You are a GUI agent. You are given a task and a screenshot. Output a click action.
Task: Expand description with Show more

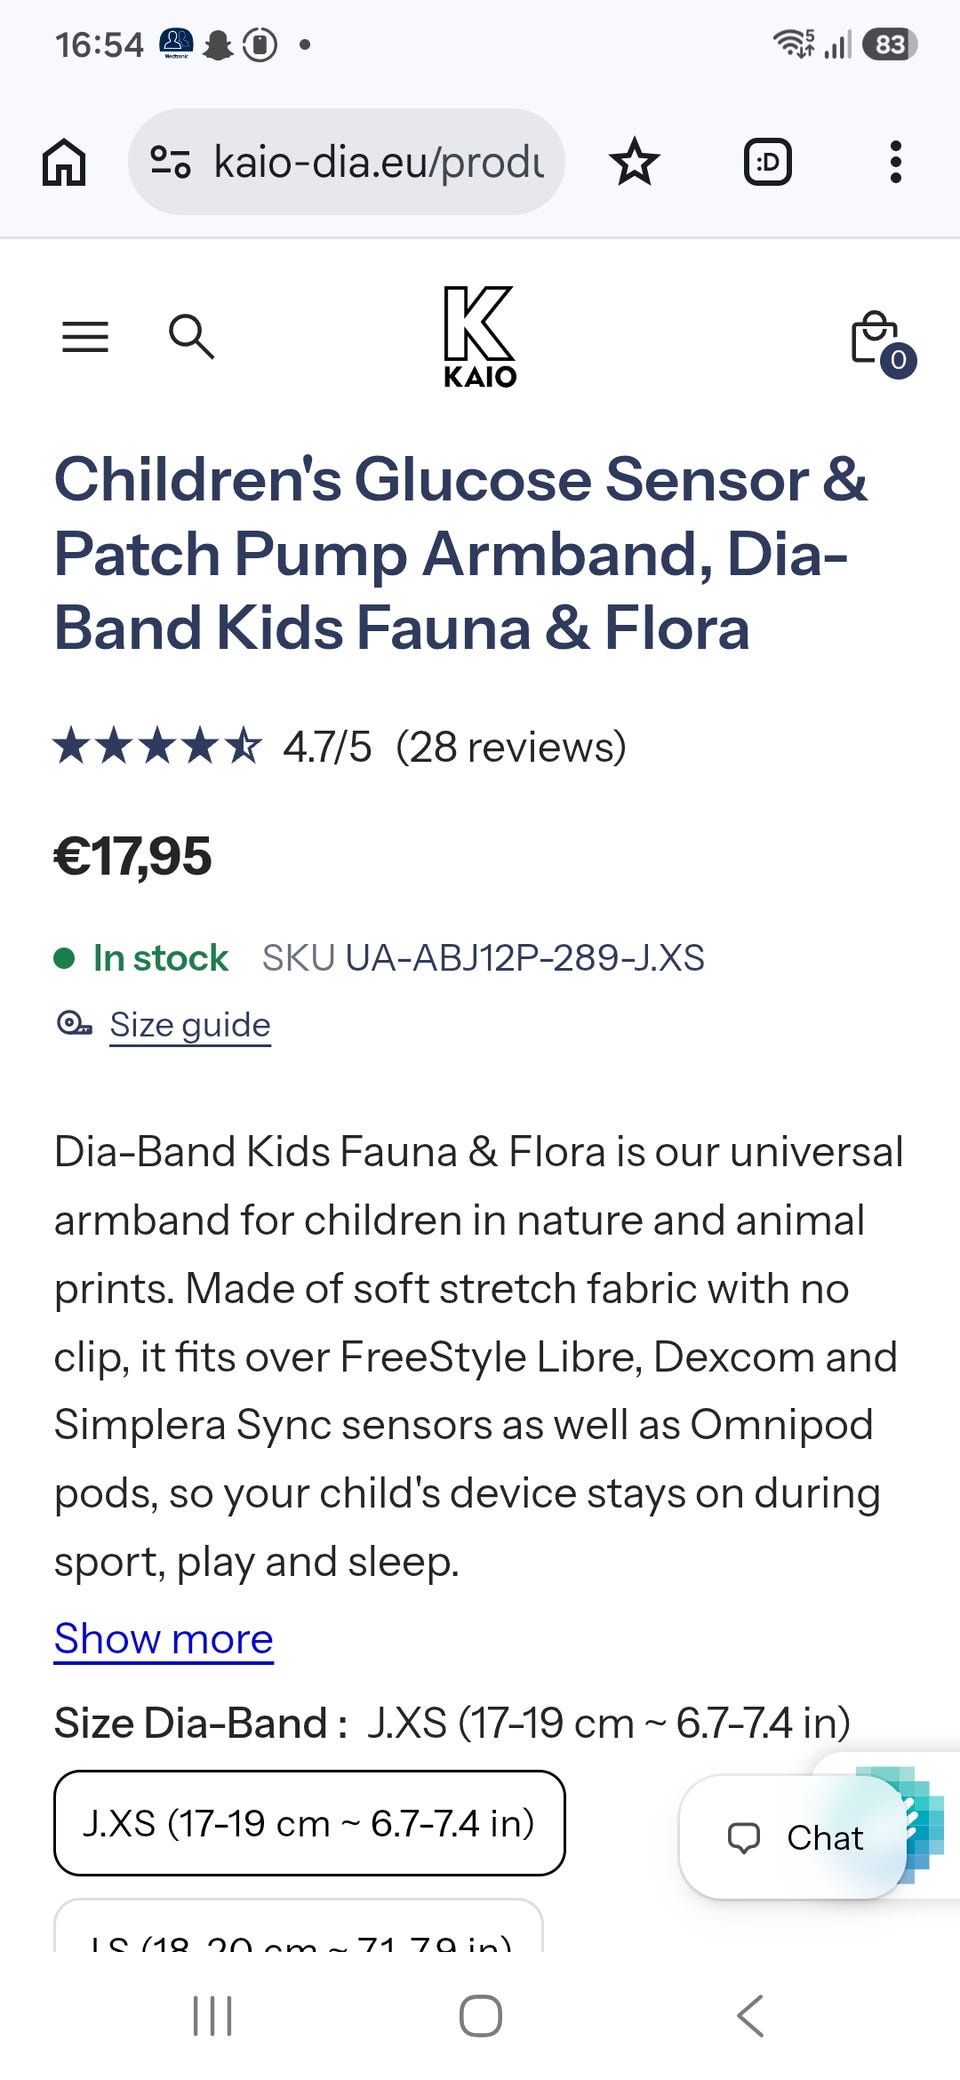tap(164, 1639)
